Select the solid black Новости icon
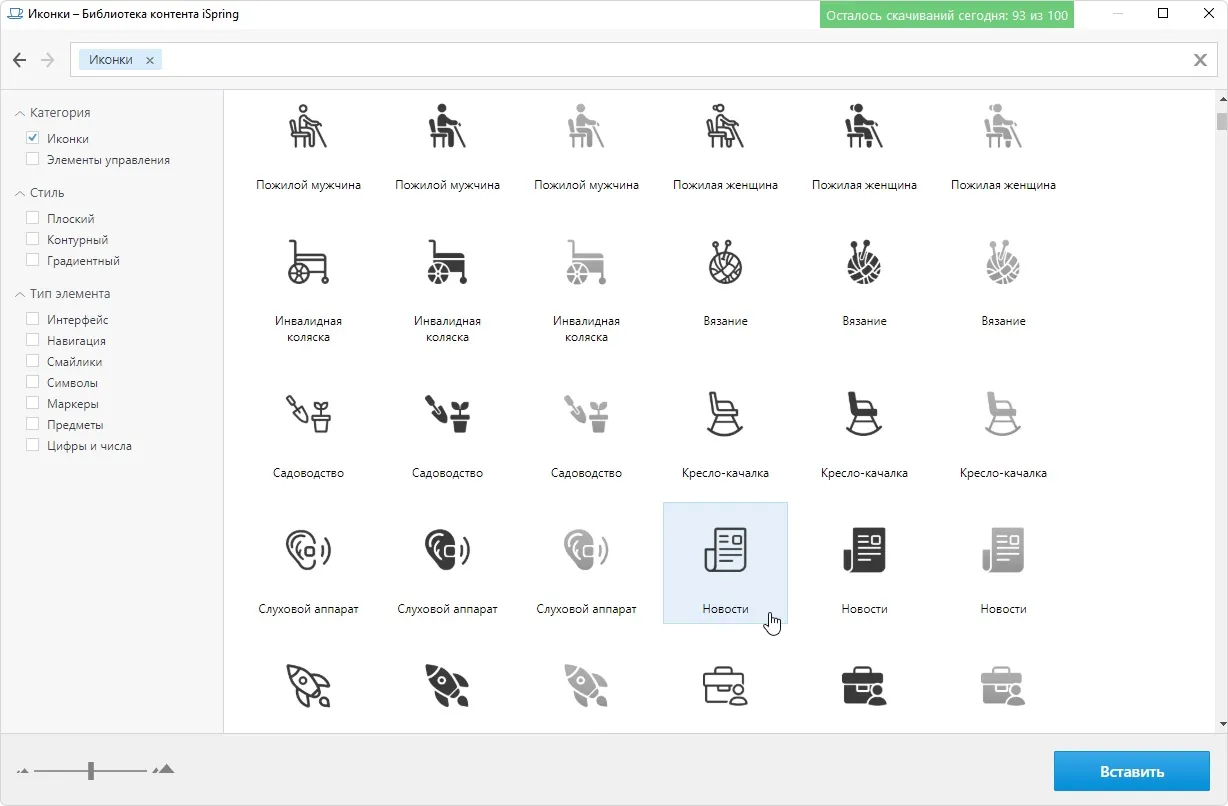This screenshot has width=1228, height=806. pos(864,549)
